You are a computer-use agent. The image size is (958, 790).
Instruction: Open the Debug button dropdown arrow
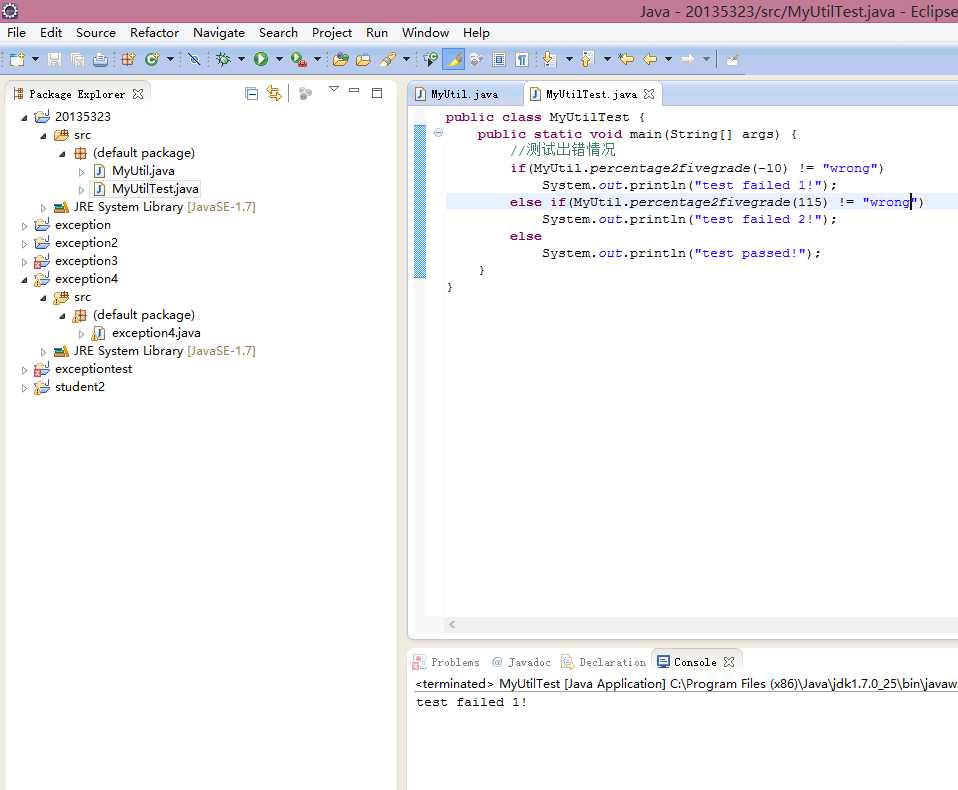(x=241, y=59)
